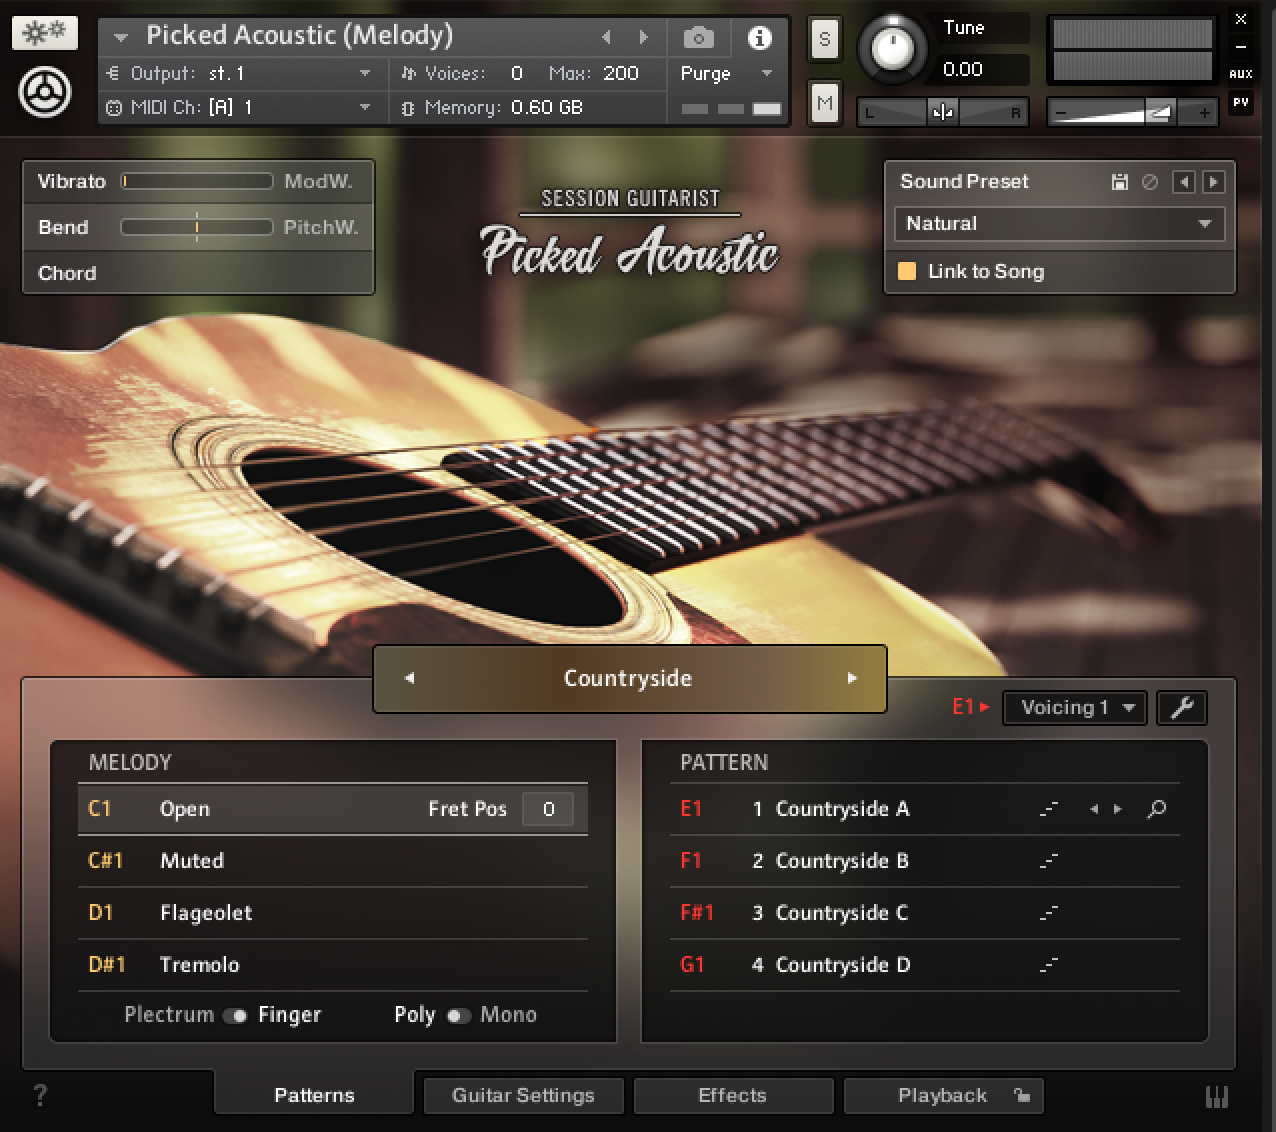Open the wrench settings icon
This screenshot has width=1276, height=1132.
pos(1182,708)
